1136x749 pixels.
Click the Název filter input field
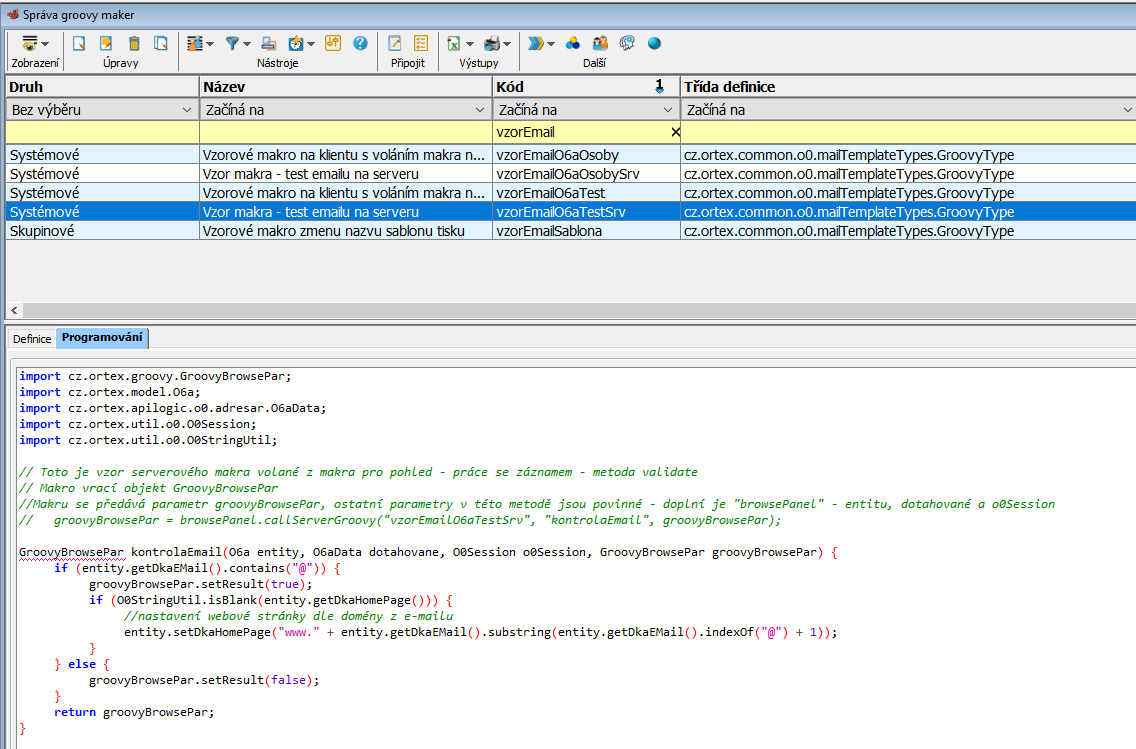click(345, 132)
